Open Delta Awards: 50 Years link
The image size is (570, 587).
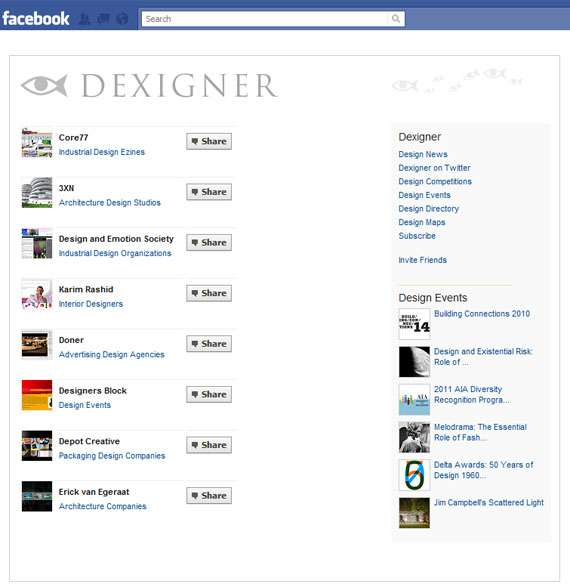point(484,470)
